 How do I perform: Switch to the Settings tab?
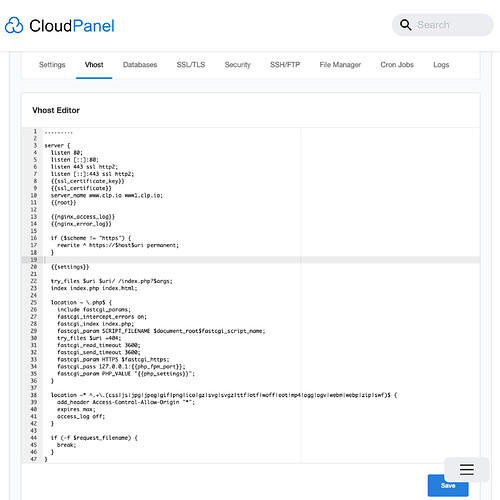coord(52,65)
